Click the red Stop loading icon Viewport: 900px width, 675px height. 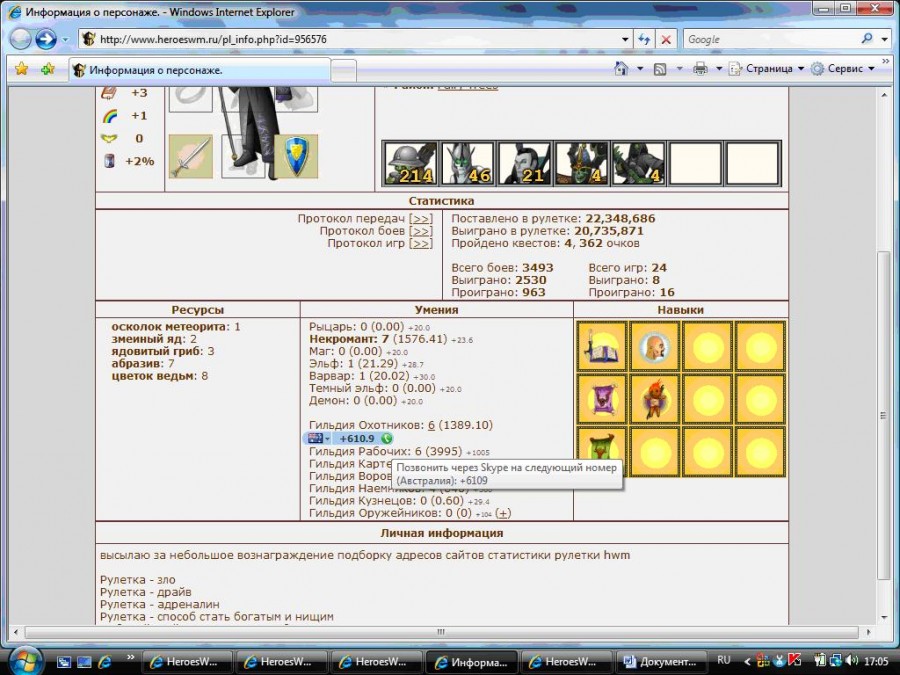click(x=666, y=39)
